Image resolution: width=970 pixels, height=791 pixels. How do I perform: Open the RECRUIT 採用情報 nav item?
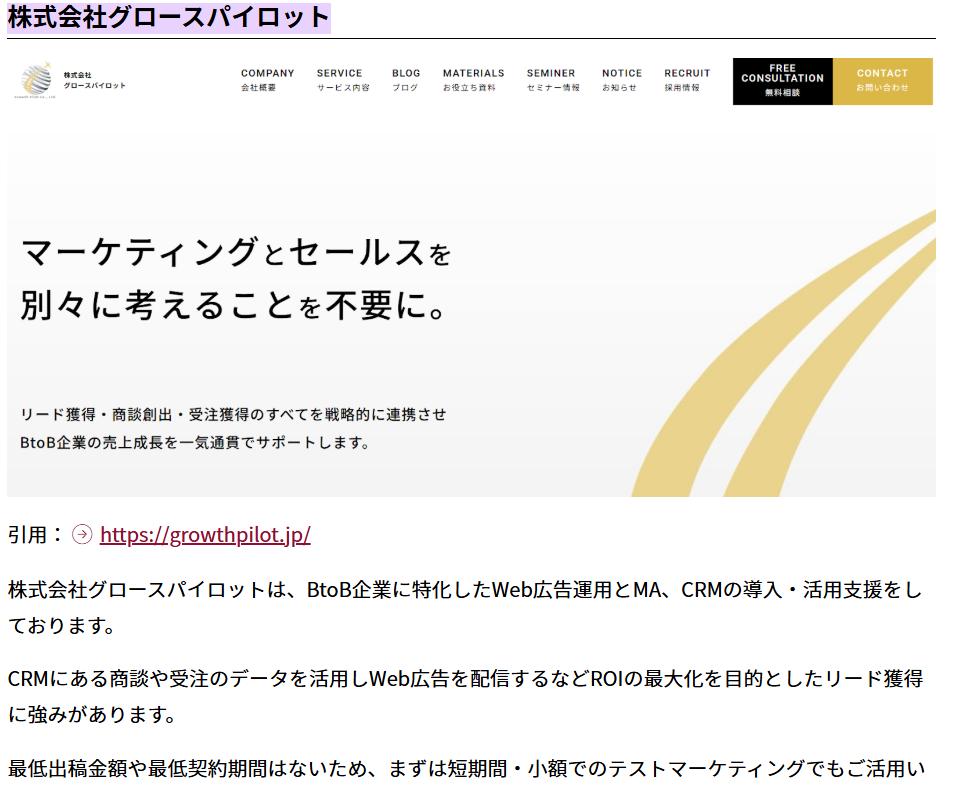687,80
